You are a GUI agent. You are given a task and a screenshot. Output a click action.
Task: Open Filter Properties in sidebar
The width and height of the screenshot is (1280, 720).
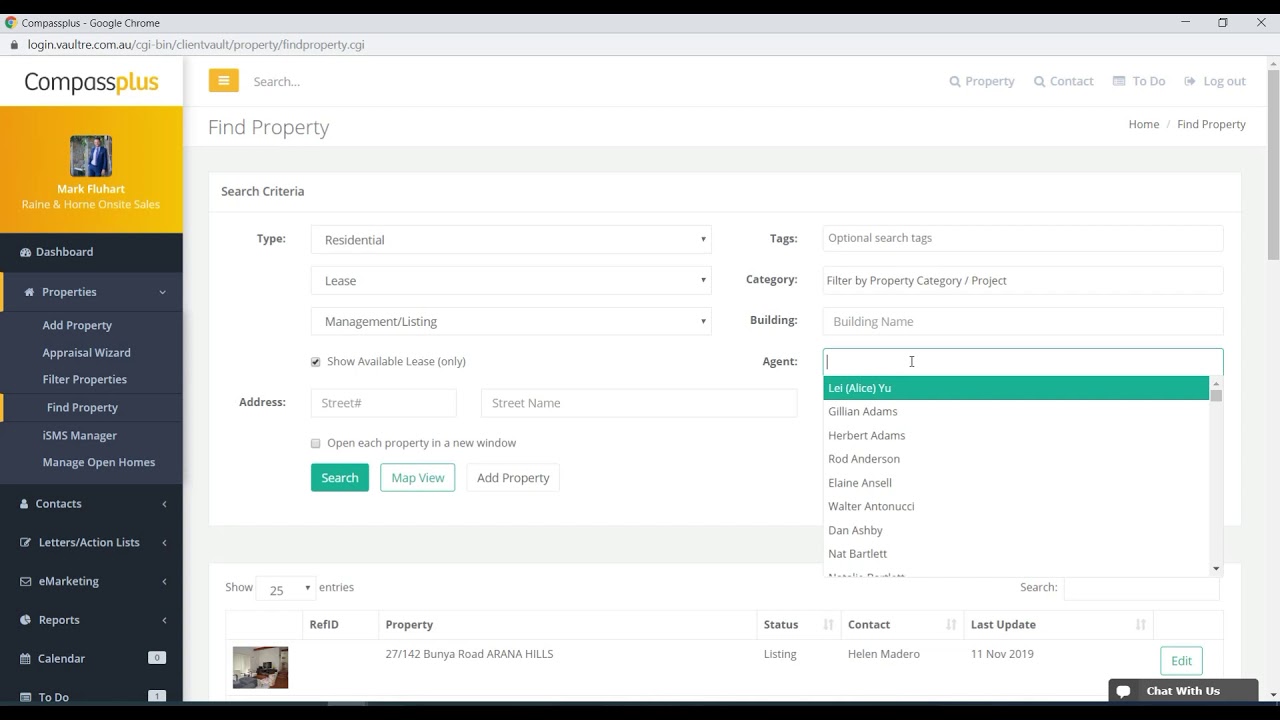84,379
